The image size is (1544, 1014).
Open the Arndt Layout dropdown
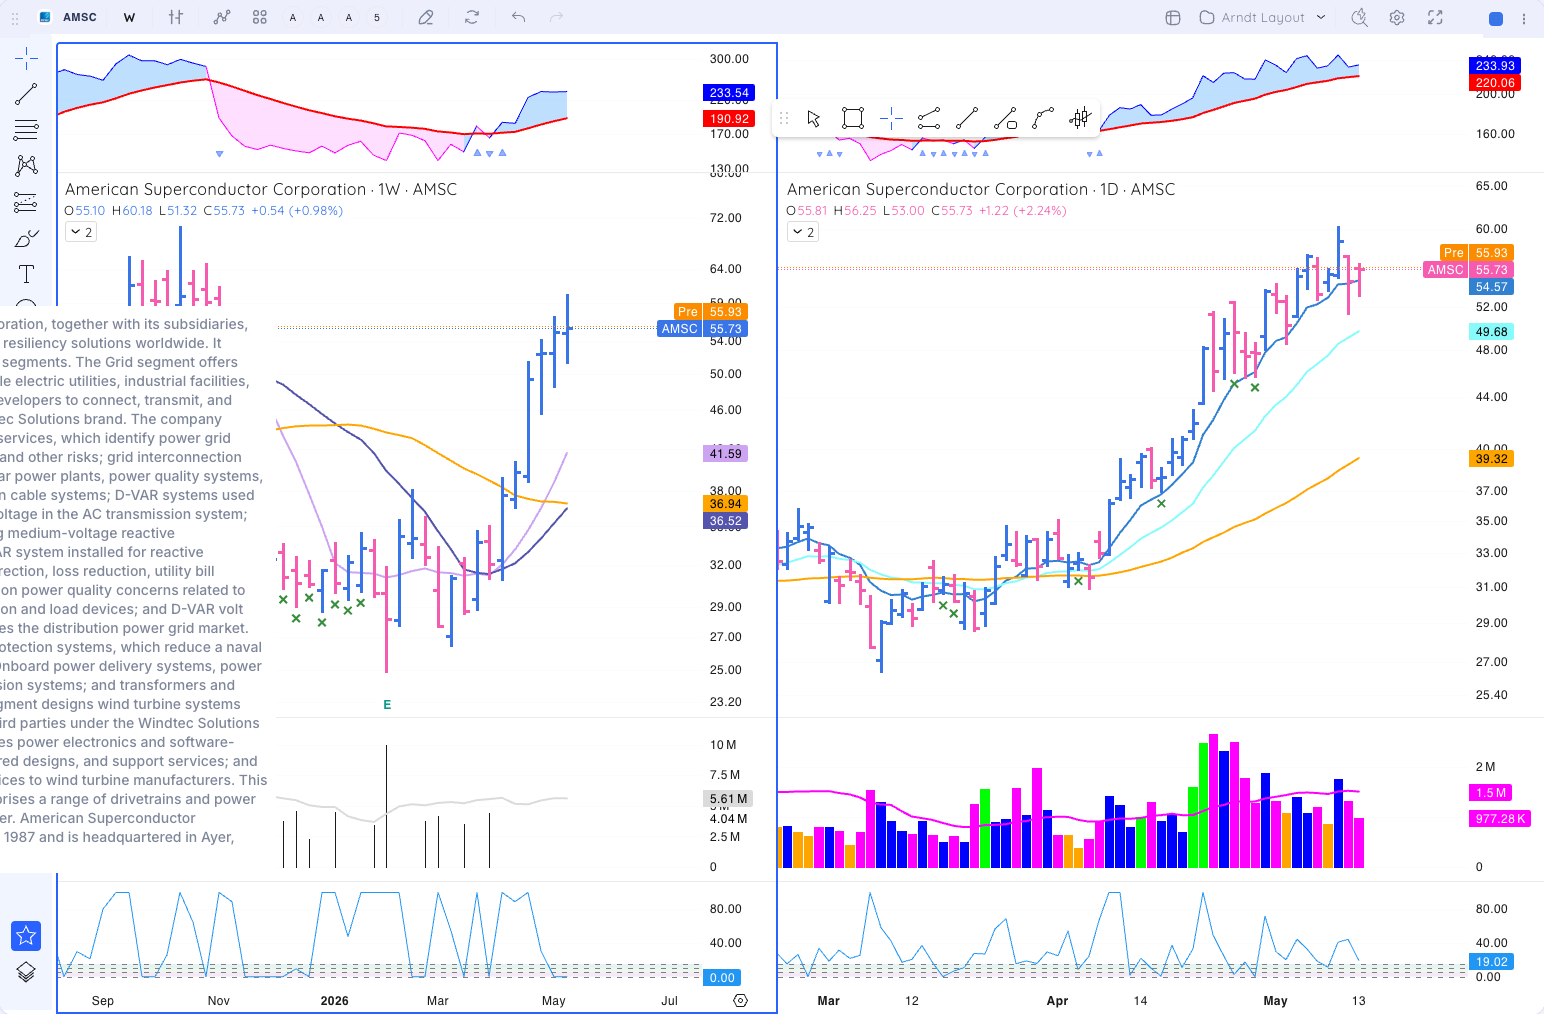point(1263,17)
